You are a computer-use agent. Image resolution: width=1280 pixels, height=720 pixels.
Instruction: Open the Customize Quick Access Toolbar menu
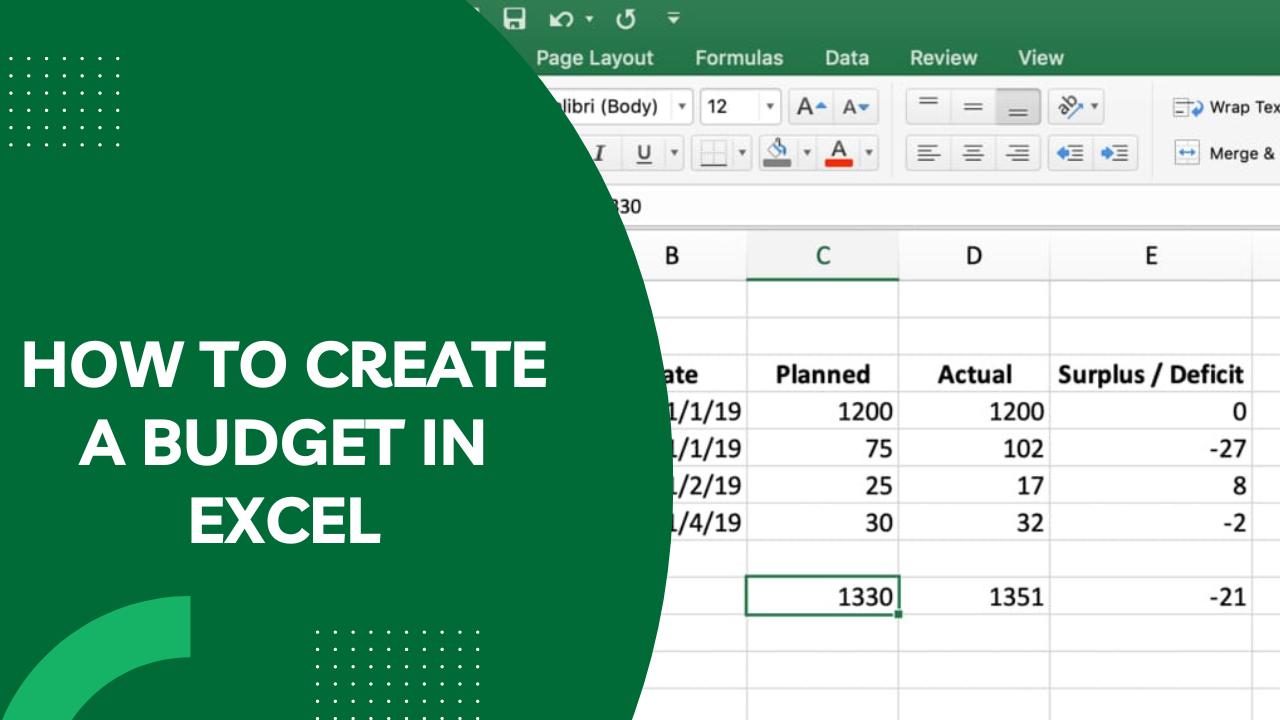click(x=673, y=18)
